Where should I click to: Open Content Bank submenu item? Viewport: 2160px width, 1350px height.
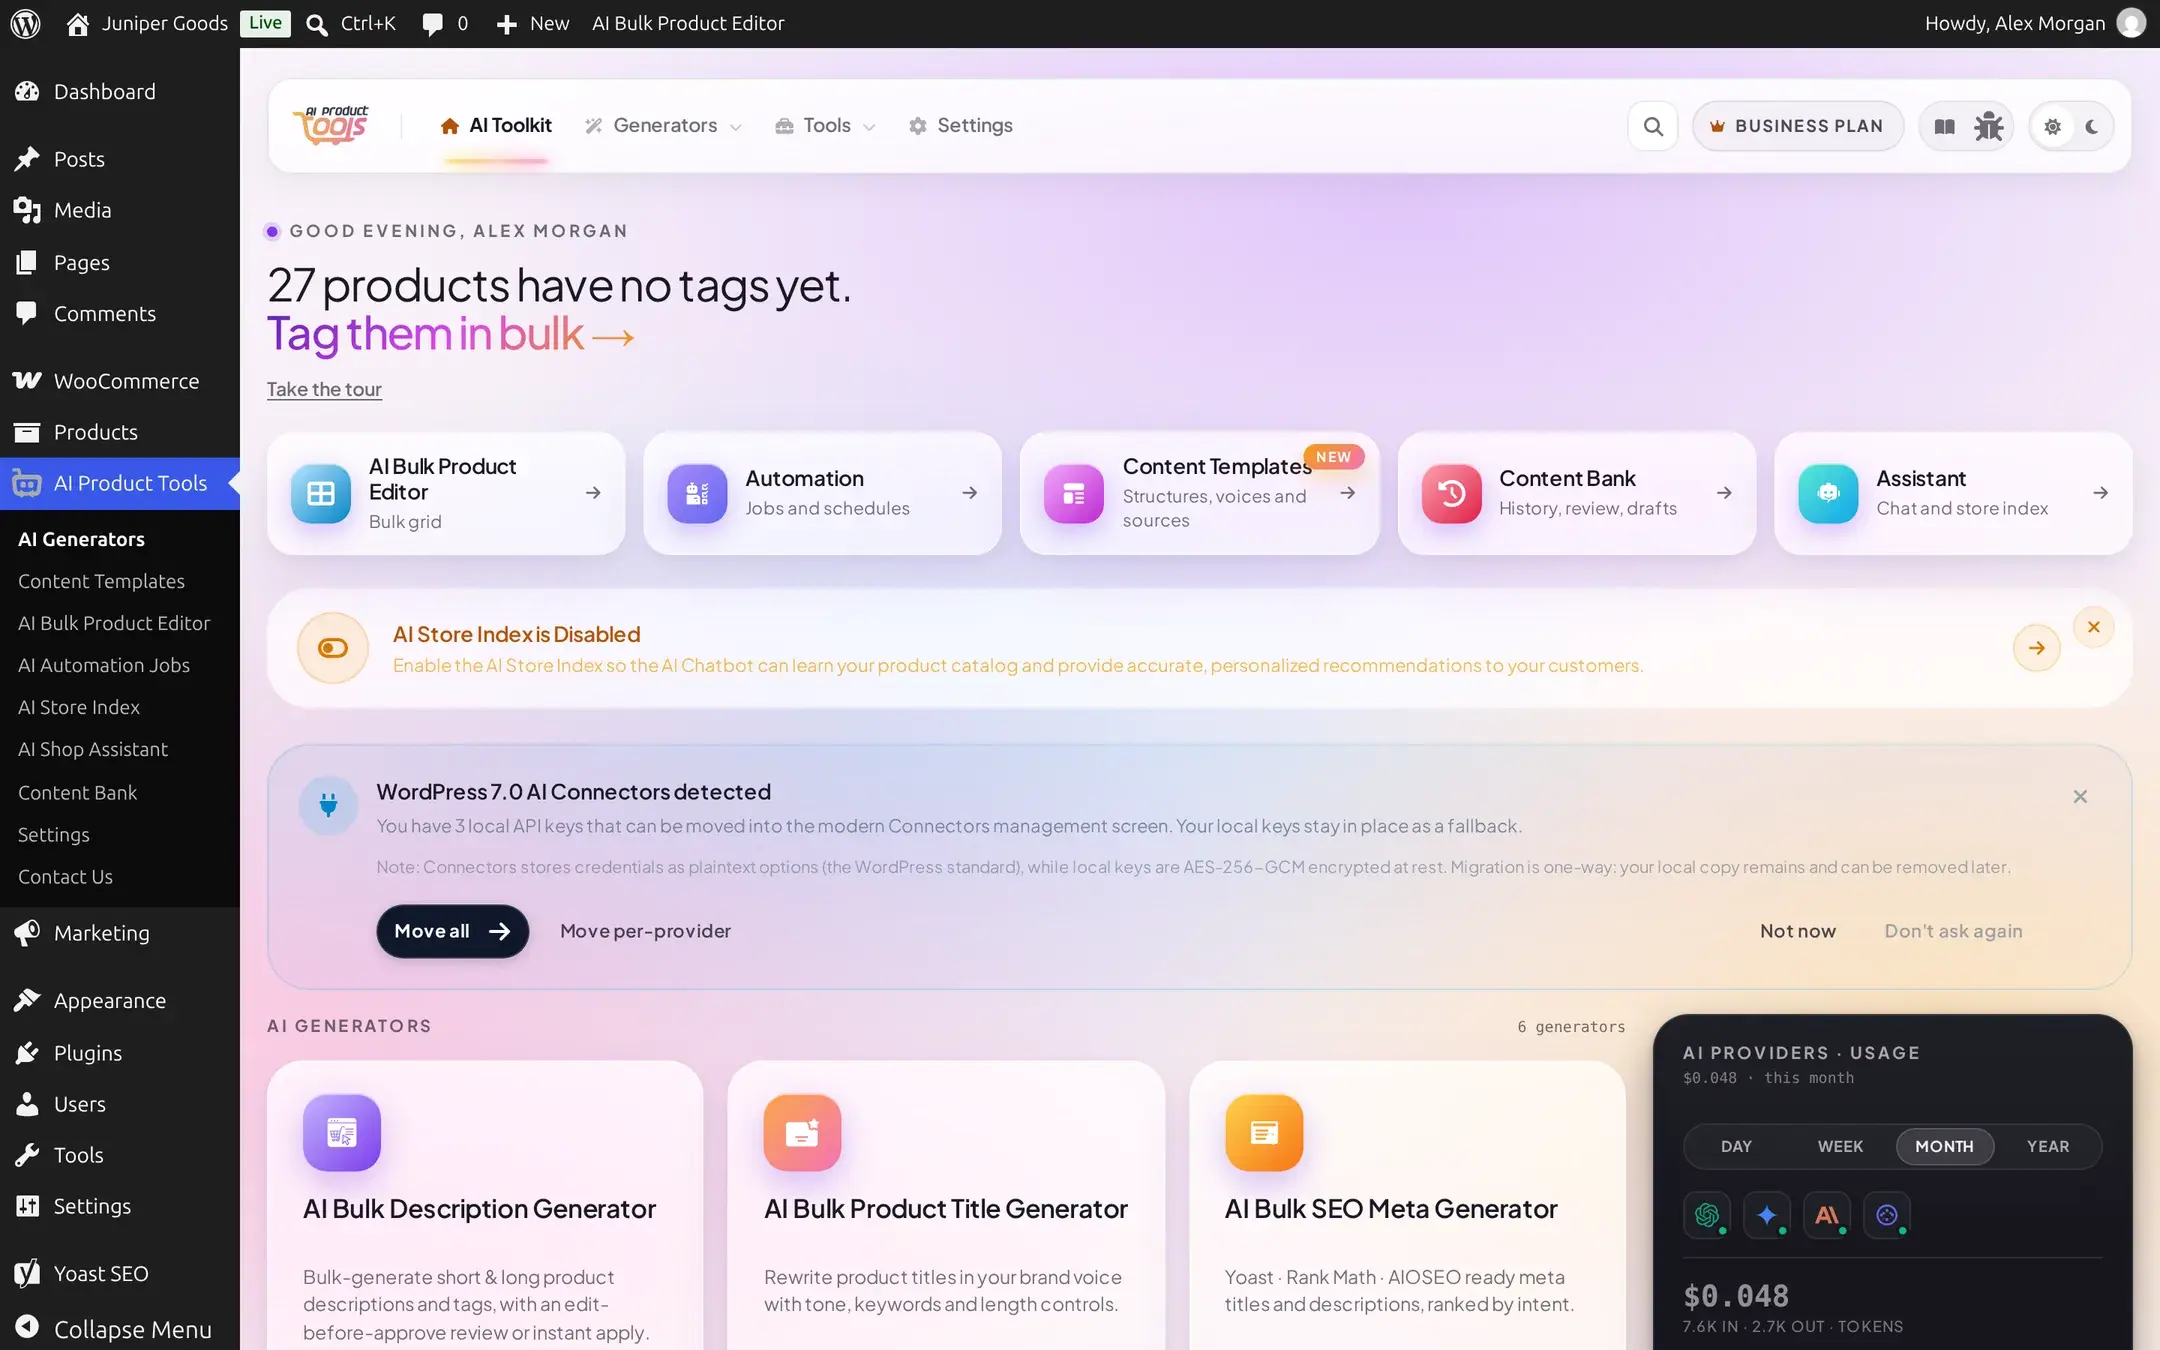[77, 792]
